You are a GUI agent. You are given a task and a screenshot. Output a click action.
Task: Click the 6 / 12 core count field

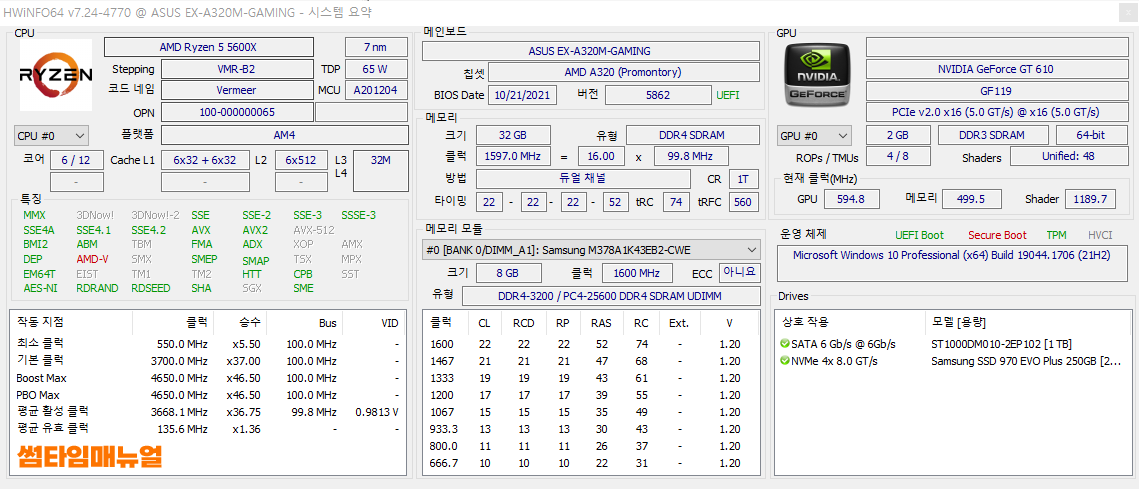pos(76,160)
